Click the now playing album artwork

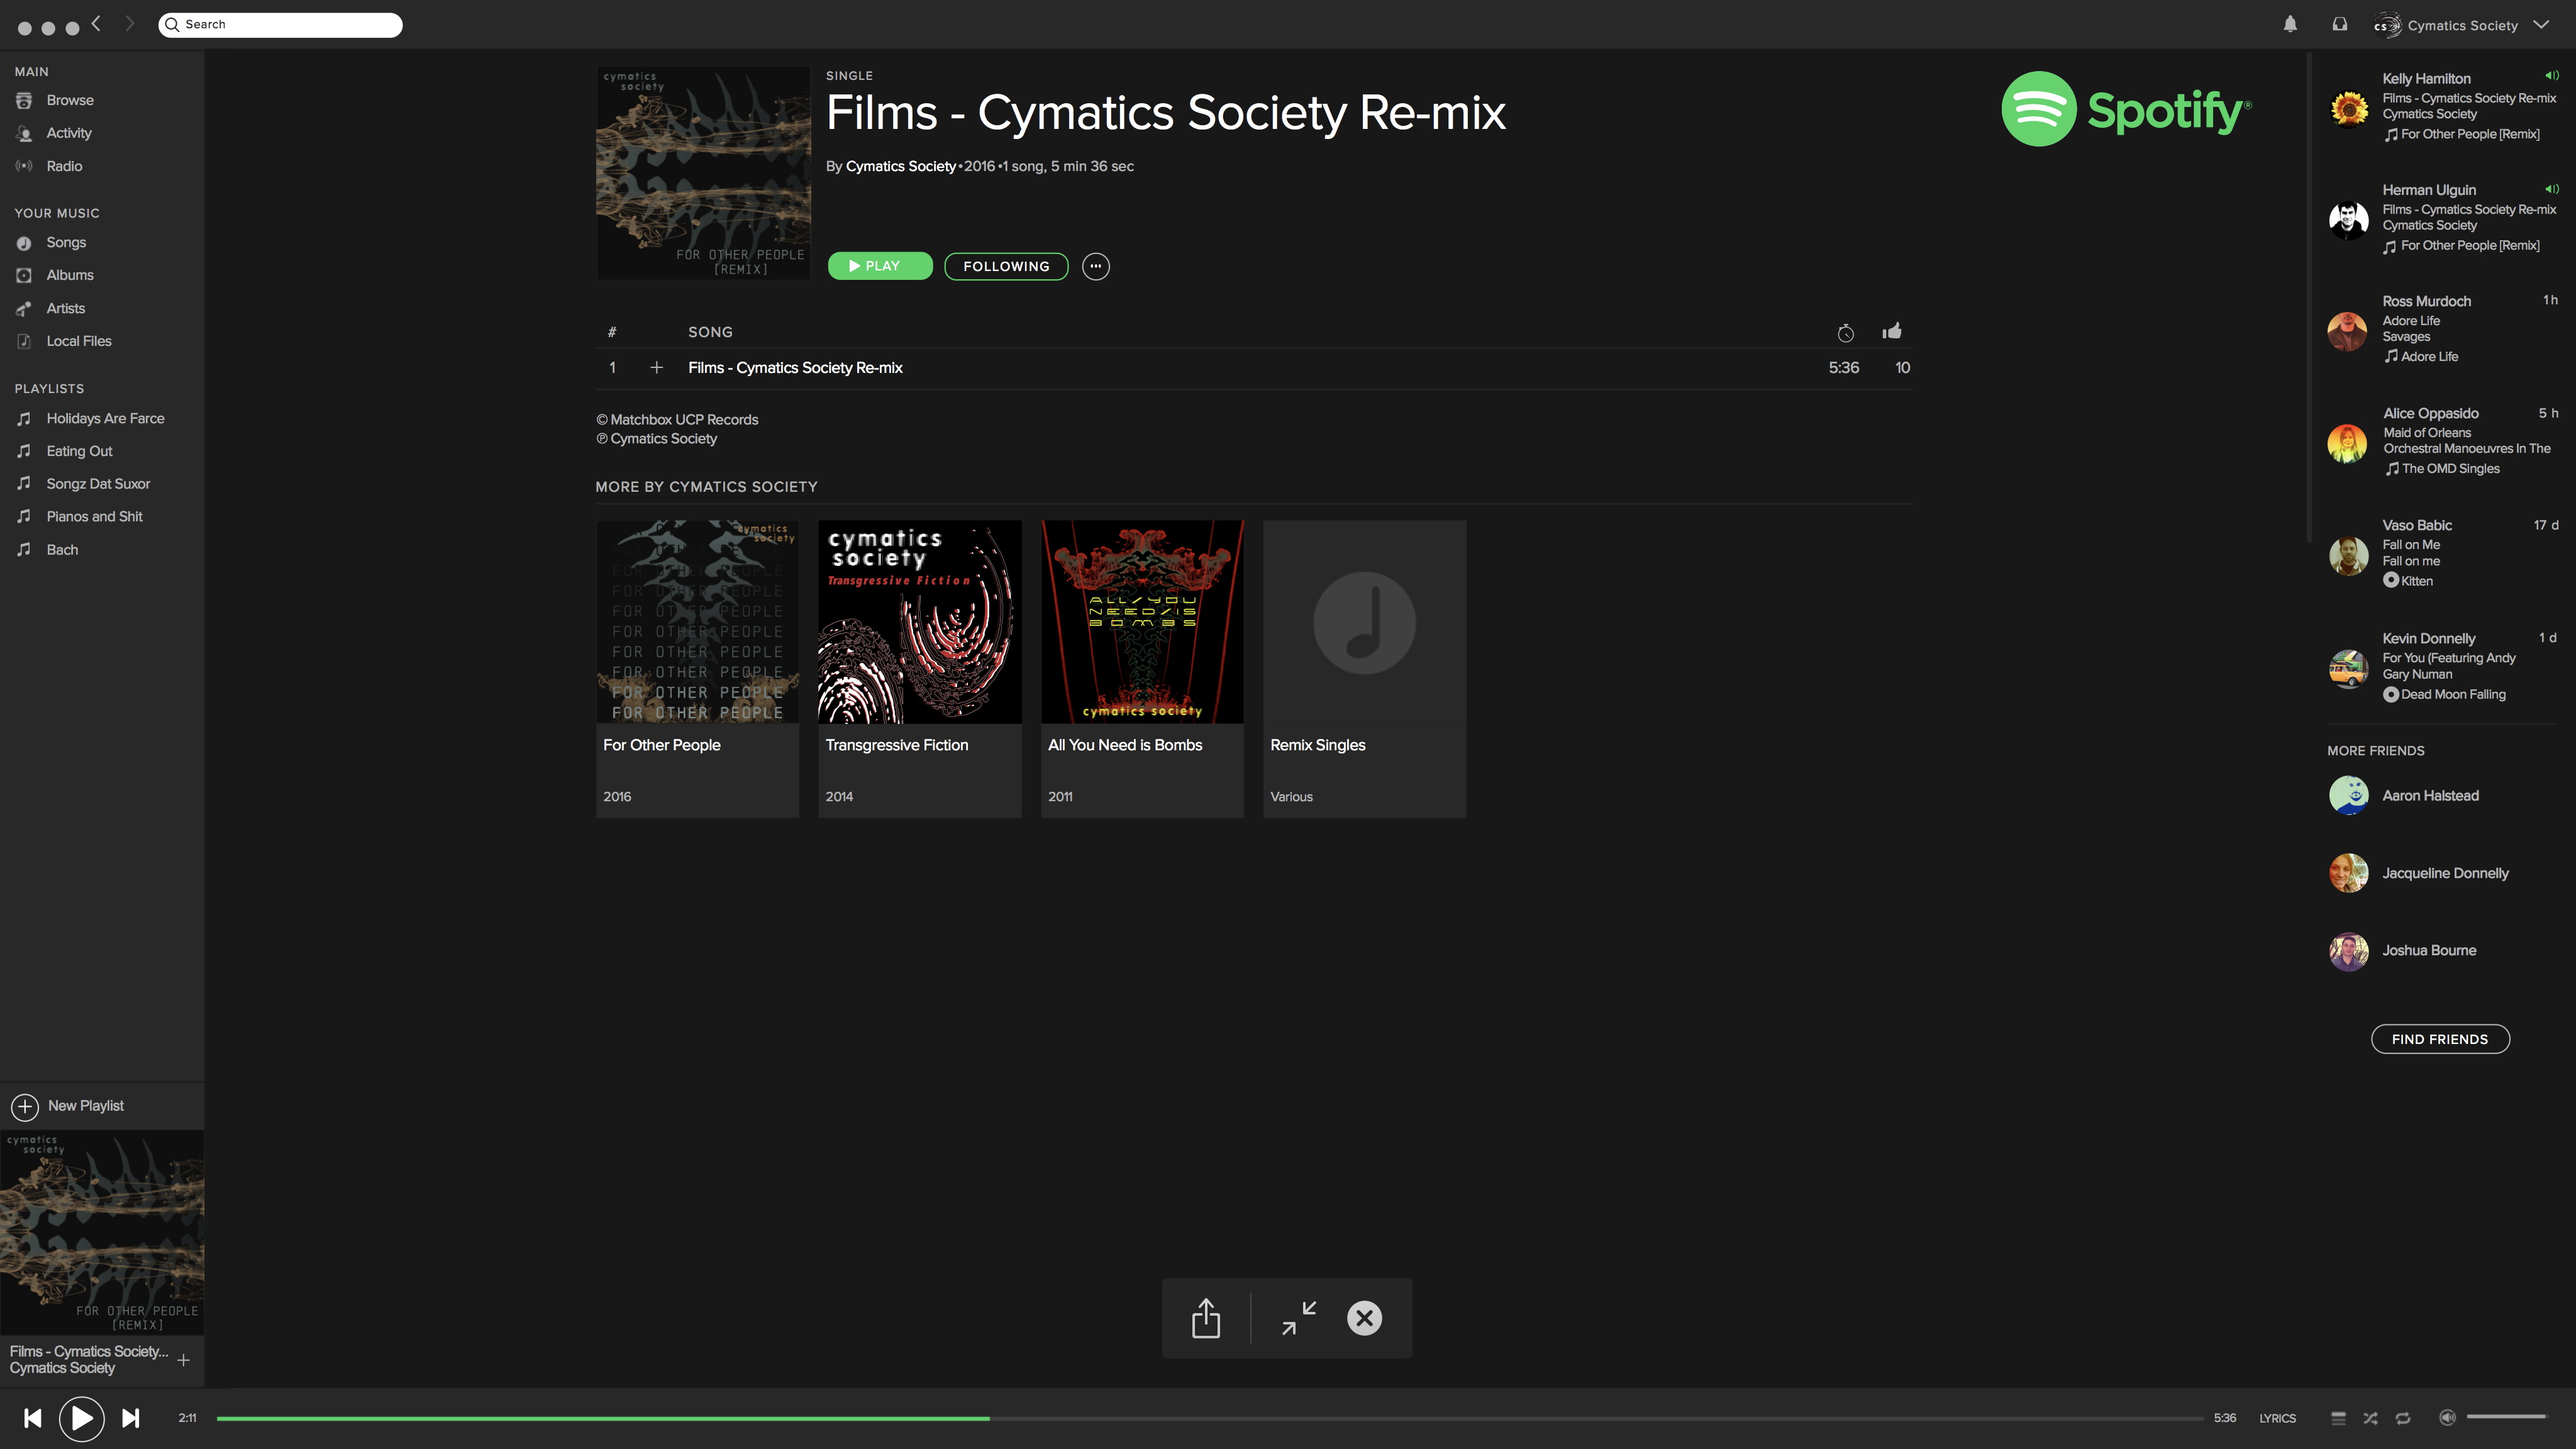point(102,1233)
